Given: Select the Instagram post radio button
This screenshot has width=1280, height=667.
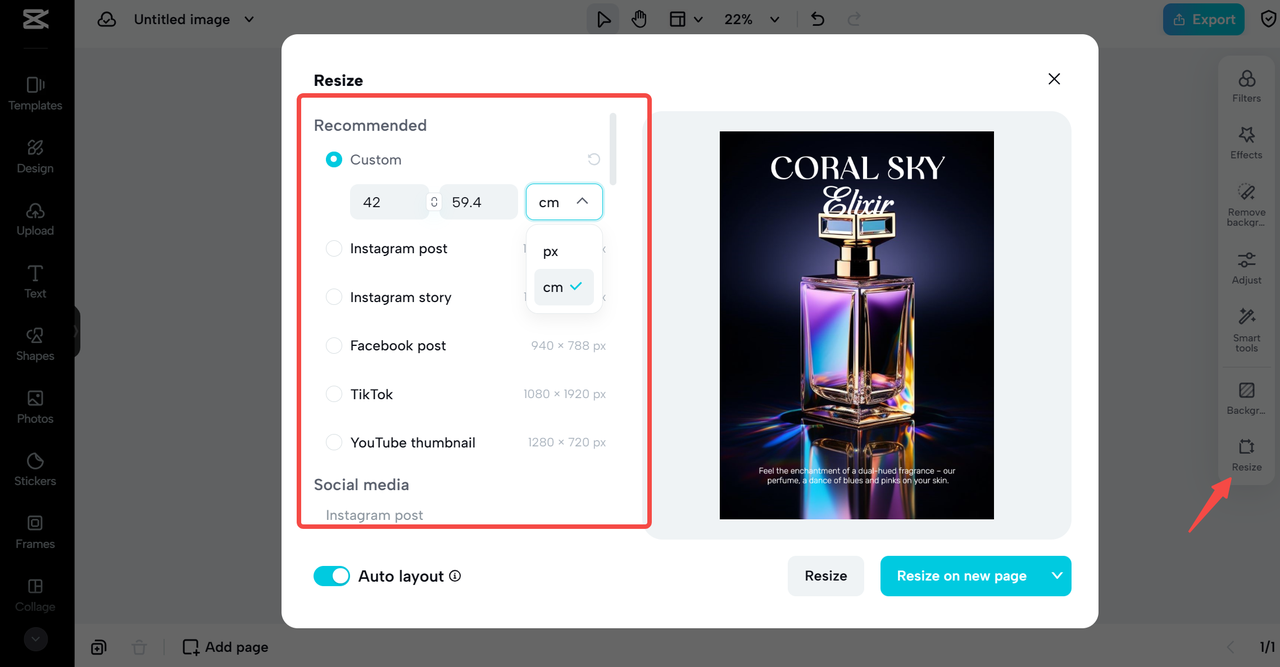Looking at the screenshot, I should pos(334,248).
